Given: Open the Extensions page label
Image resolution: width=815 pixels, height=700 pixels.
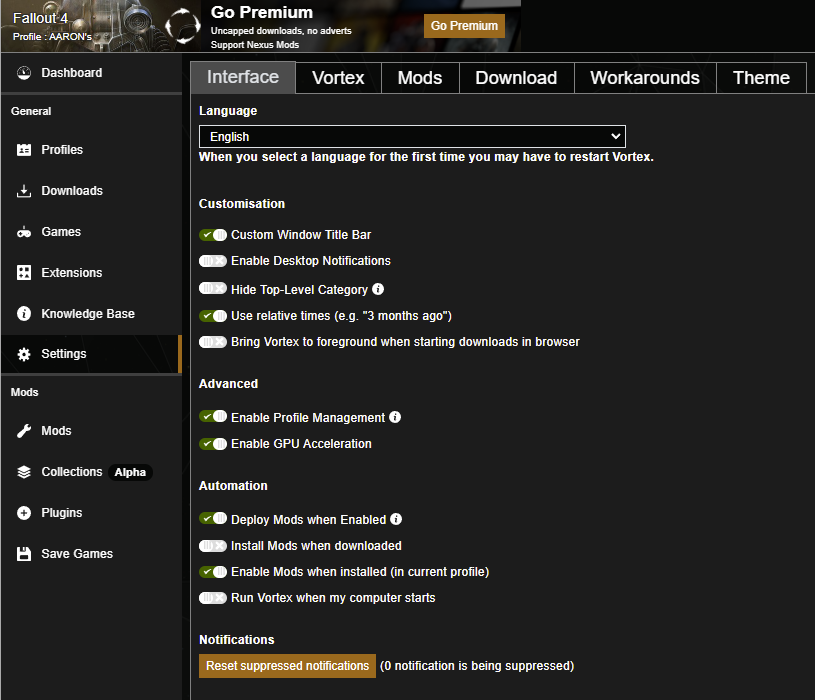Looking at the screenshot, I should (x=72, y=273).
